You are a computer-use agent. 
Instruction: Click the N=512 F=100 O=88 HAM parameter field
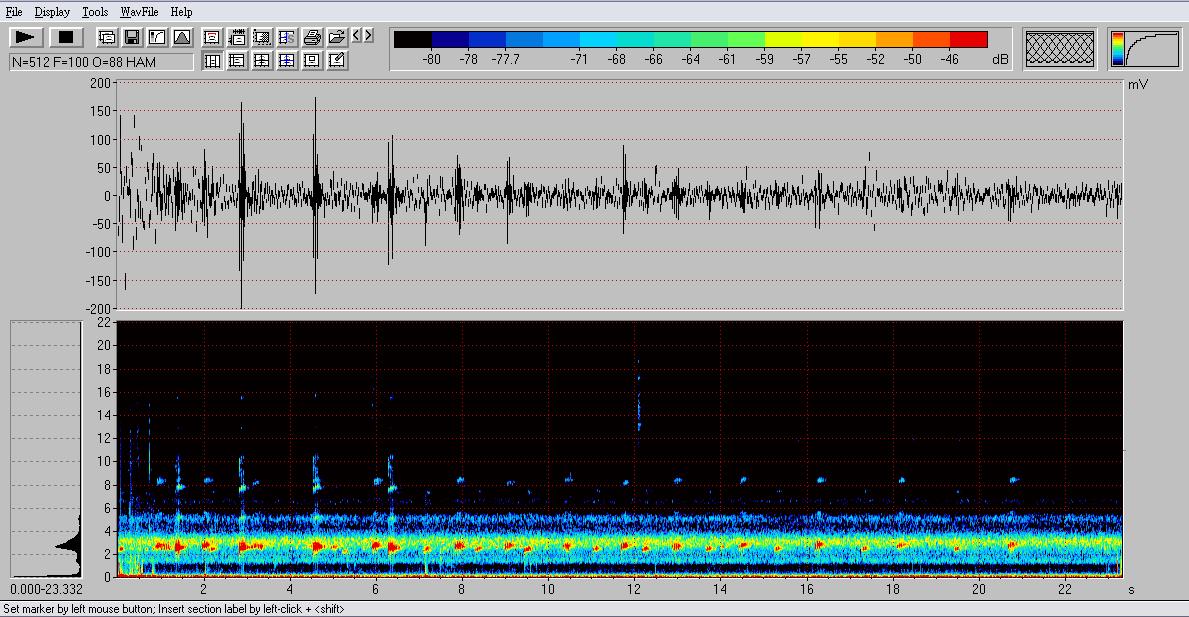point(101,62)
